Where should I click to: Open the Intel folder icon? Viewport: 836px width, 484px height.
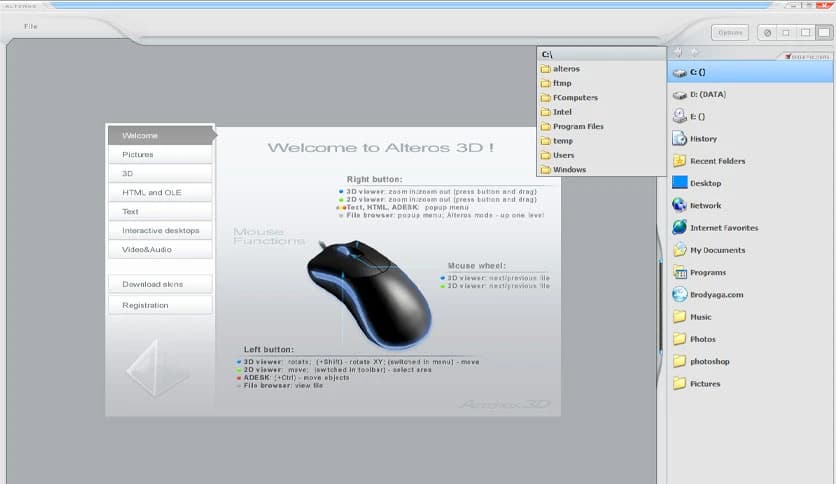click(545, 112)
